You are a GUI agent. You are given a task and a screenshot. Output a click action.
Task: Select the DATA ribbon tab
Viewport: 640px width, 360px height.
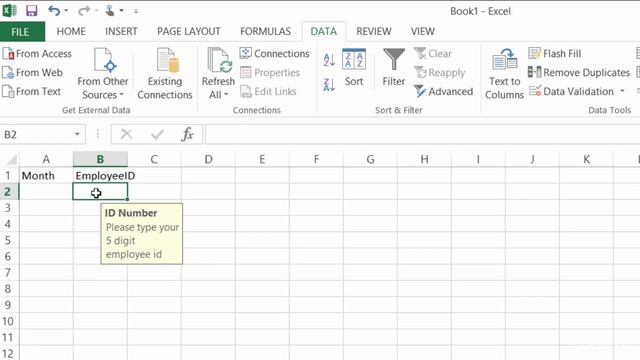tap(324, 31)
